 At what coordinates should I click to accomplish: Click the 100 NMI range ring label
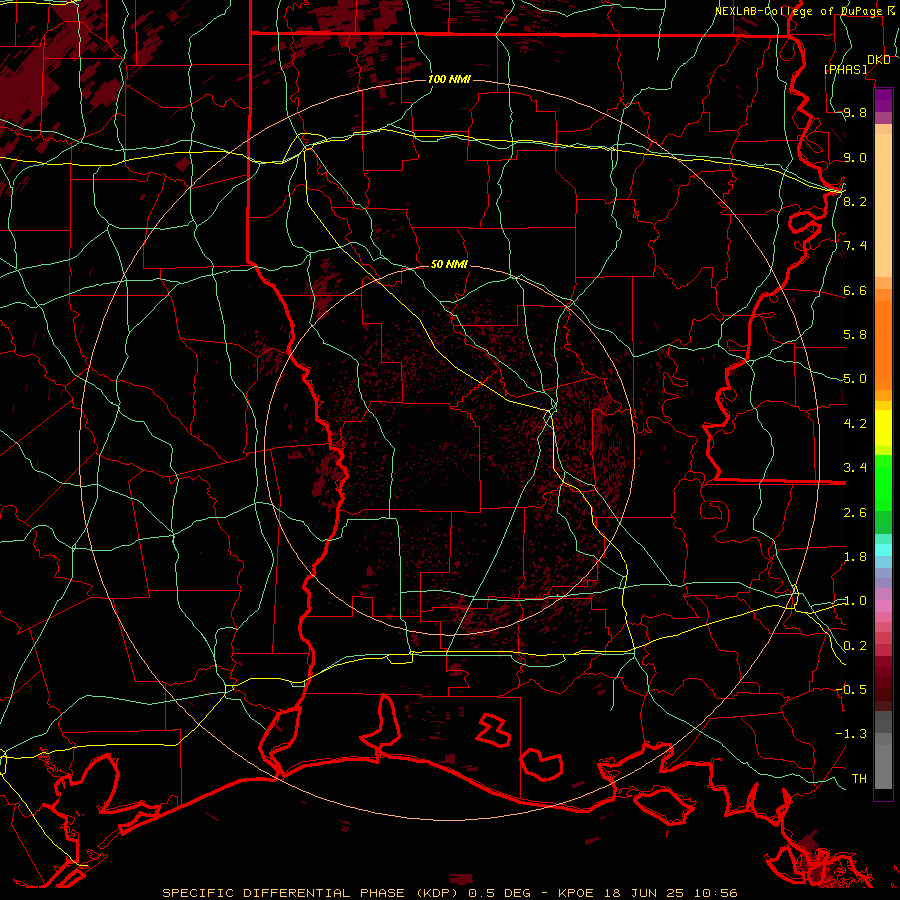[449, 79]
